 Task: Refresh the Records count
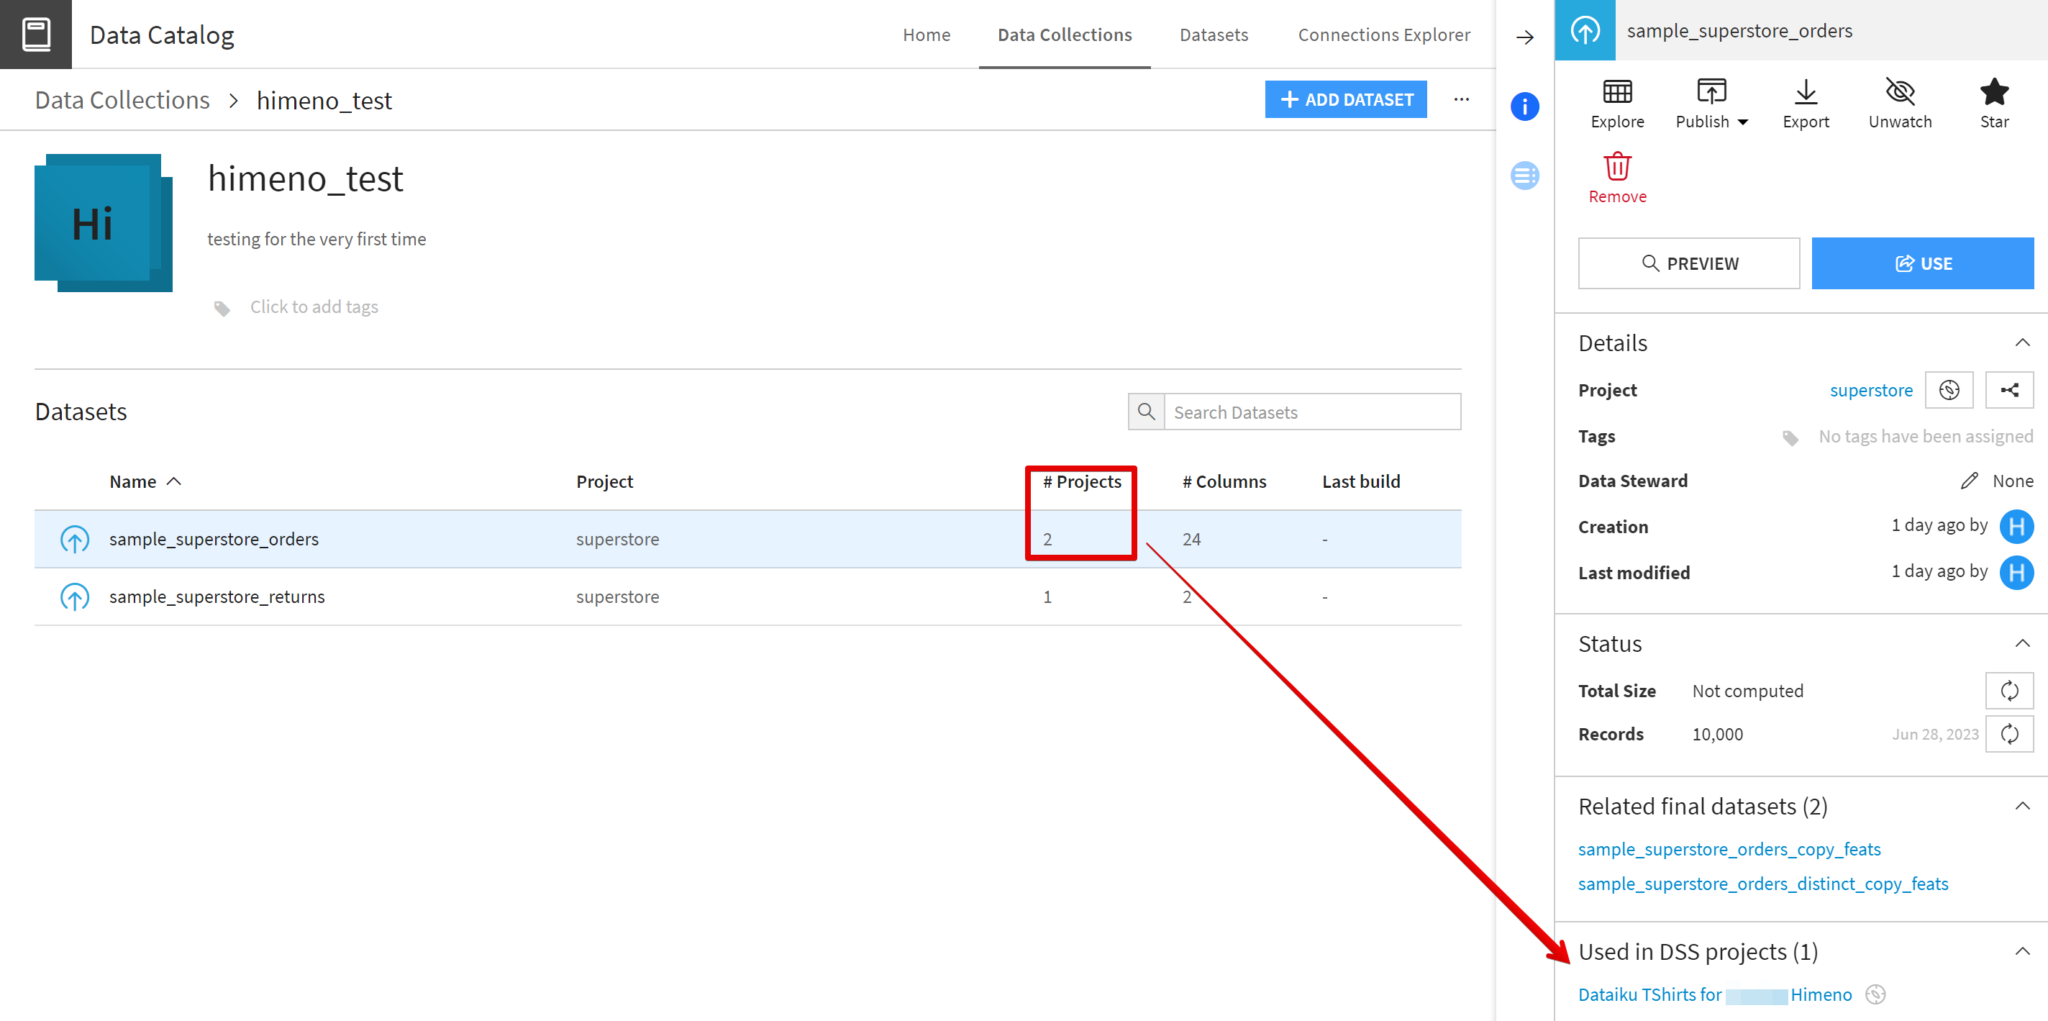click(x=2008, y=735)
